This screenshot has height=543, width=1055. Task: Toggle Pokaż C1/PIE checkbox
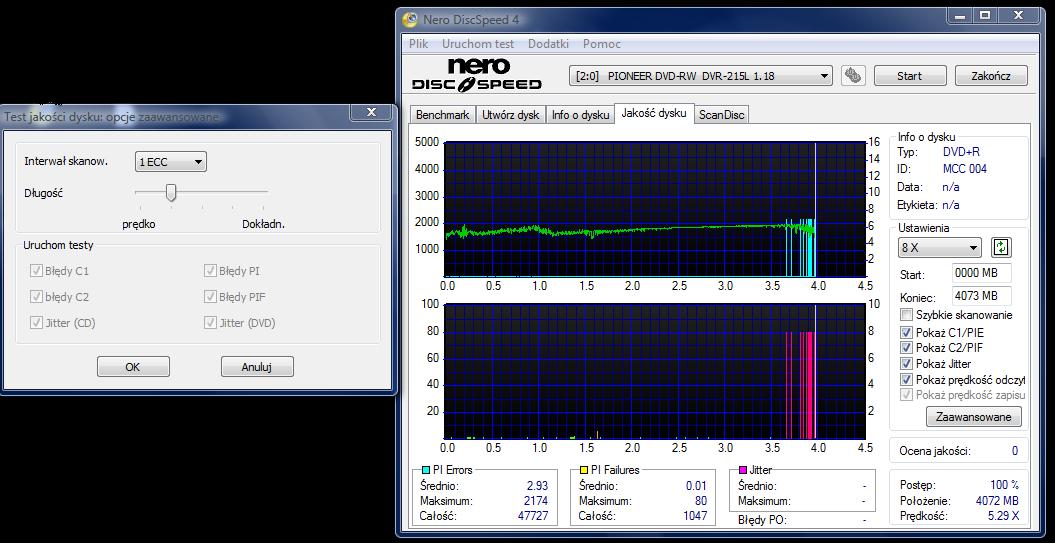(906, 332)
